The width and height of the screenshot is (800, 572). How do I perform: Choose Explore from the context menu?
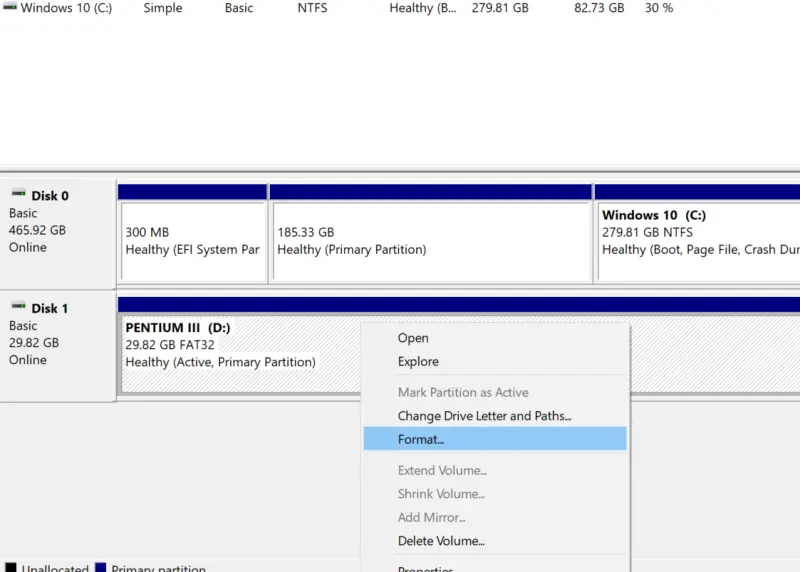[495, 361]
